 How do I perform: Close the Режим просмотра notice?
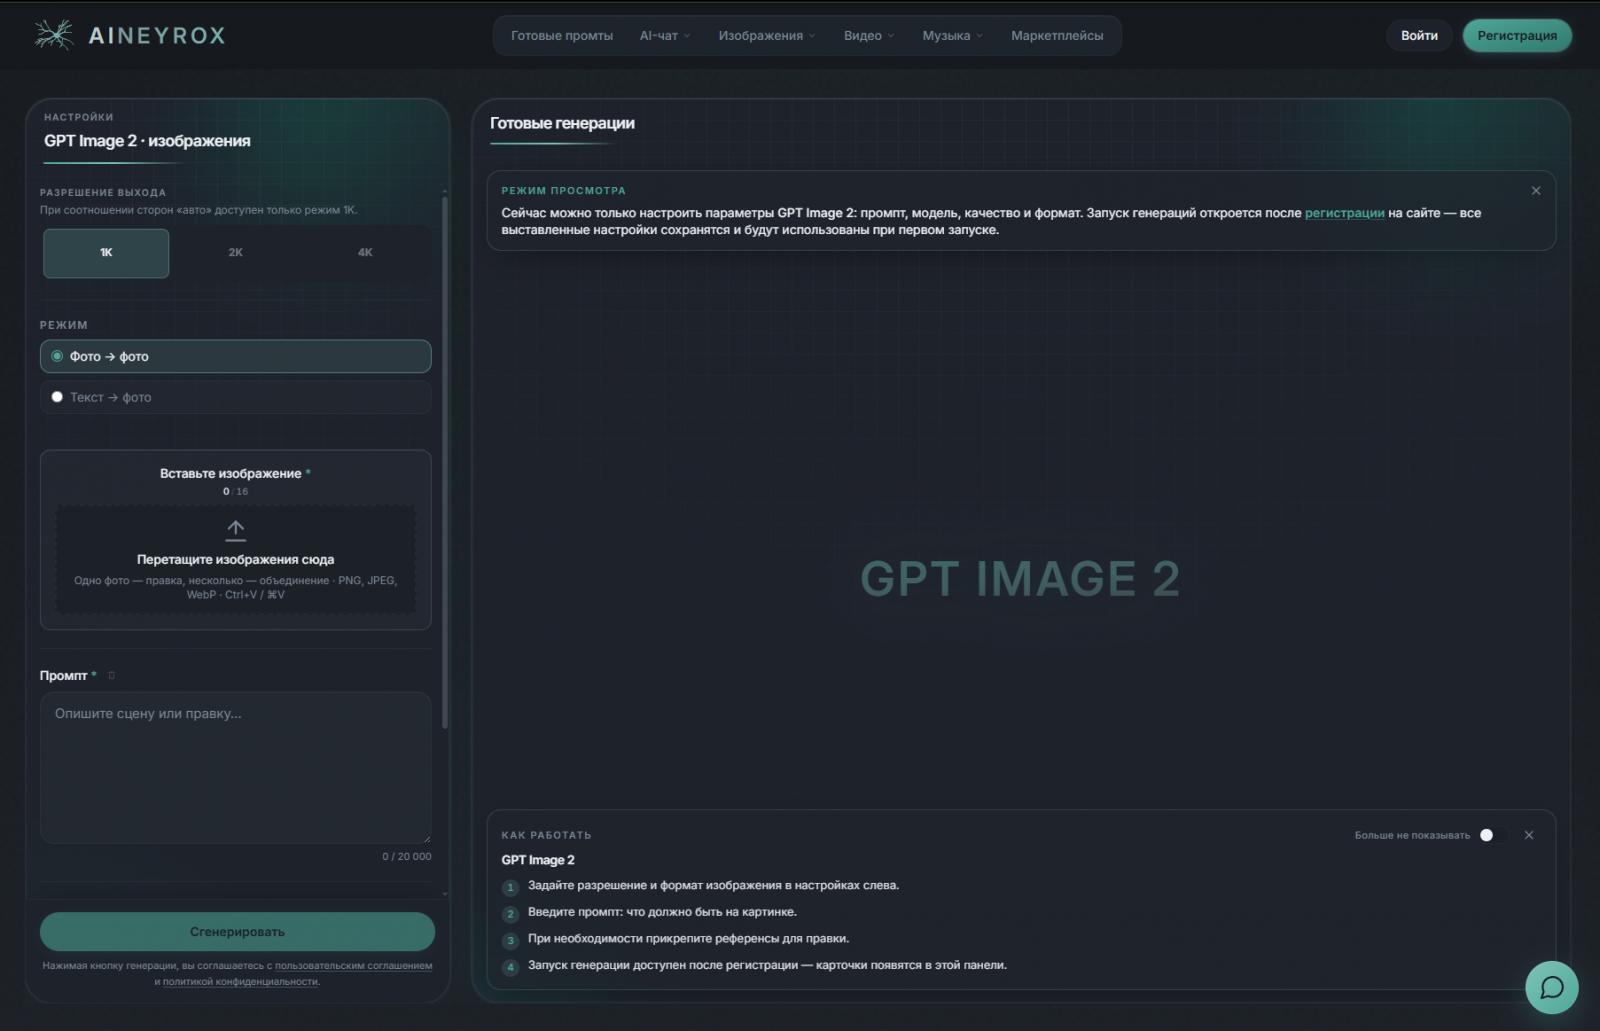click(x=1536, y=191)
